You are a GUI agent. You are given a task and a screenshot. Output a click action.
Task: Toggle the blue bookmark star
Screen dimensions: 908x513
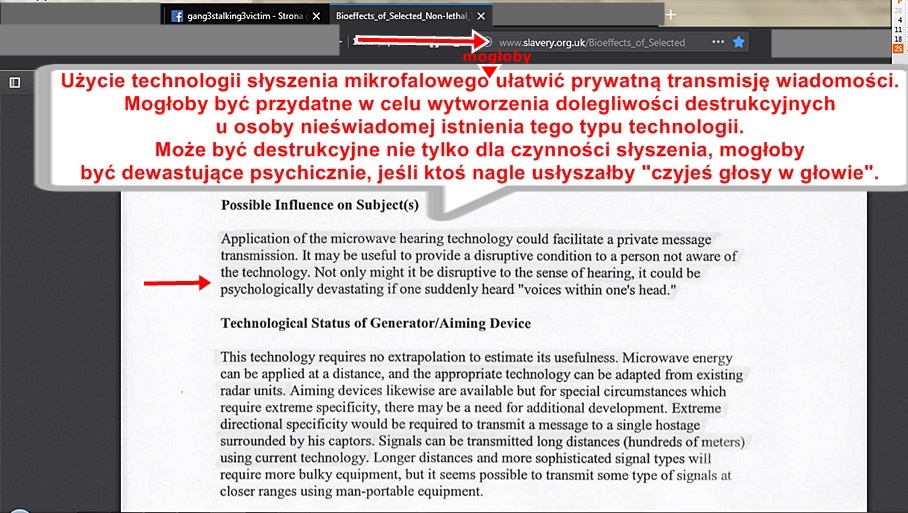click(738, 42)
